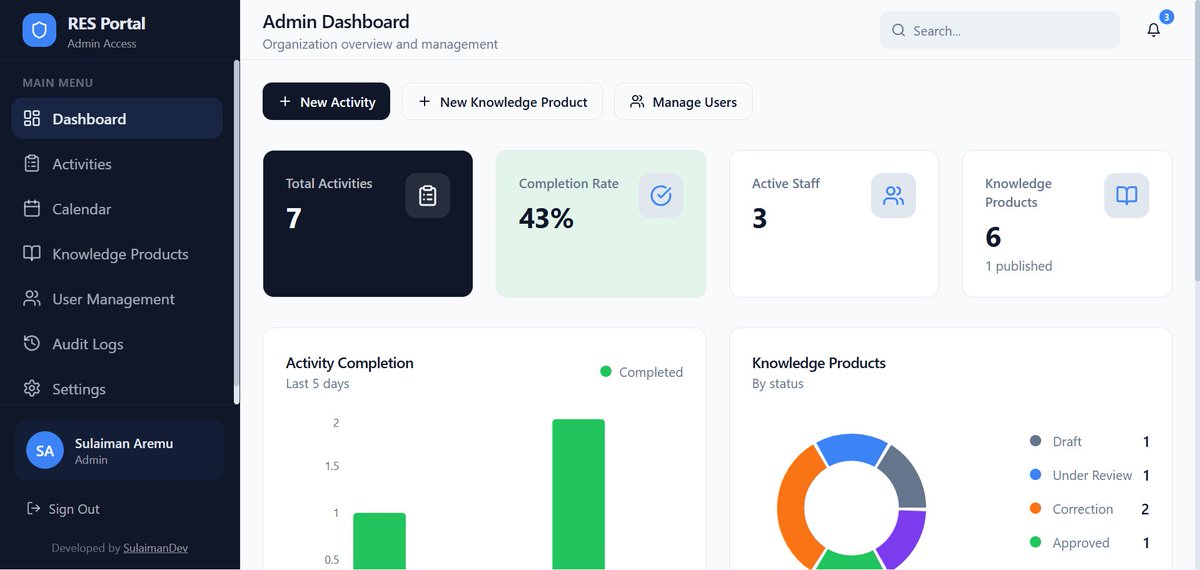Click the green Approved legend swatch
1200x570 pixels.
1035,543
